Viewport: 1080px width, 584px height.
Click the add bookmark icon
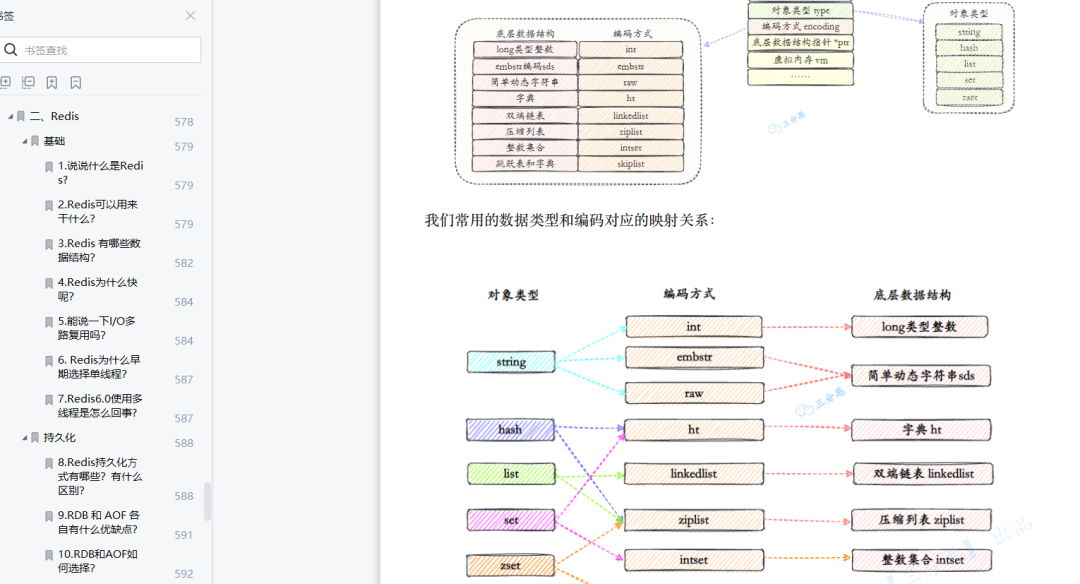51,81
